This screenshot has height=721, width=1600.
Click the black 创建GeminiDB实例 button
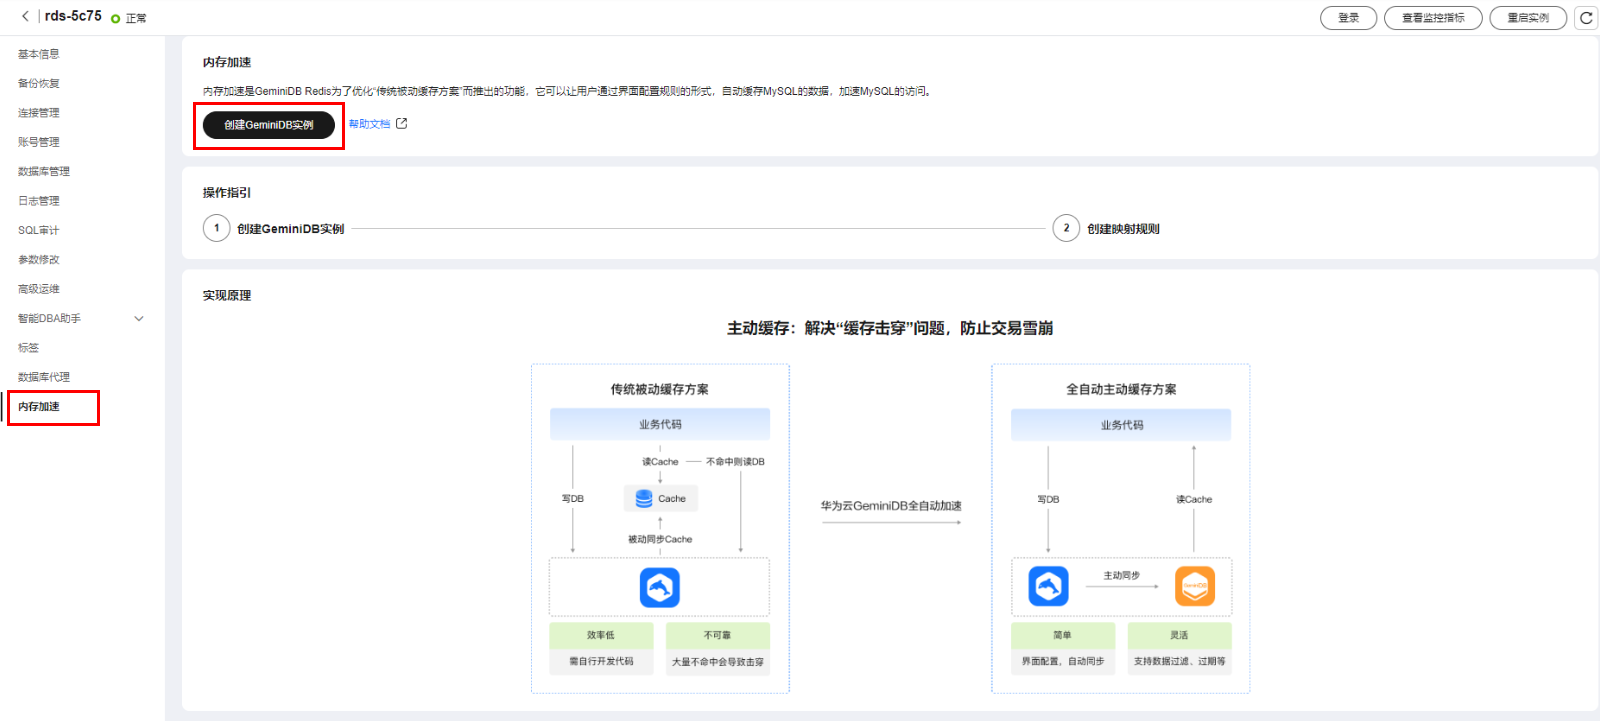tap(269, 125)
